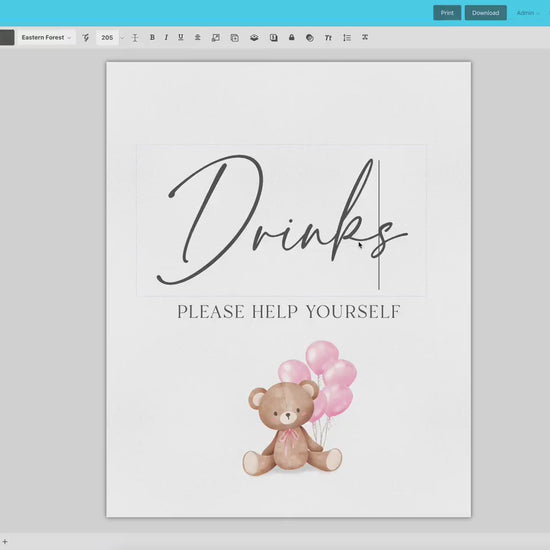550x550 pixels.
Task: Open the line spacing icon
Action: pos(347,38)
